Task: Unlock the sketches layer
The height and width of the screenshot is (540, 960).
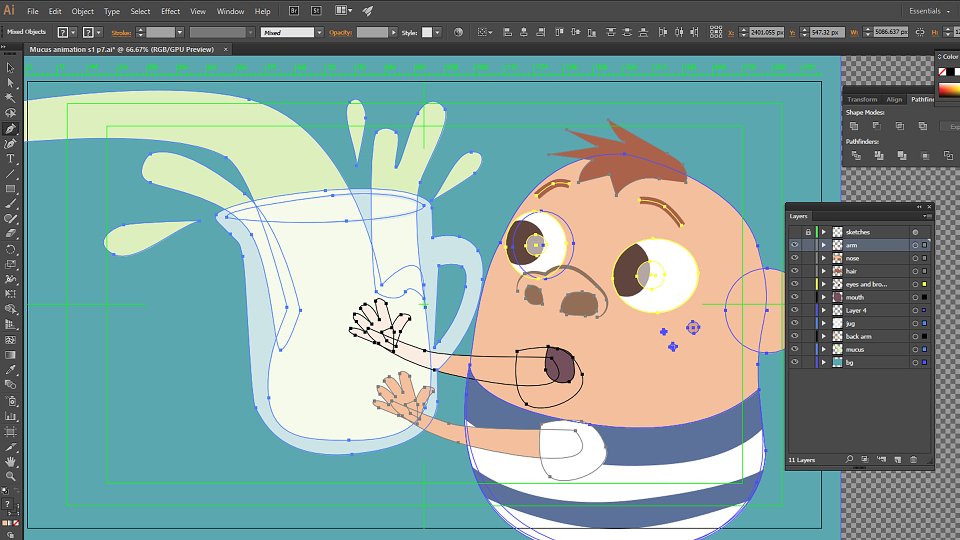Action: point(808,232)
